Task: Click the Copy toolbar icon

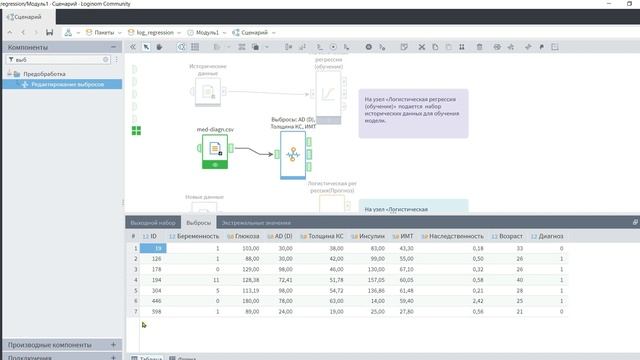Action: (435, 47)
